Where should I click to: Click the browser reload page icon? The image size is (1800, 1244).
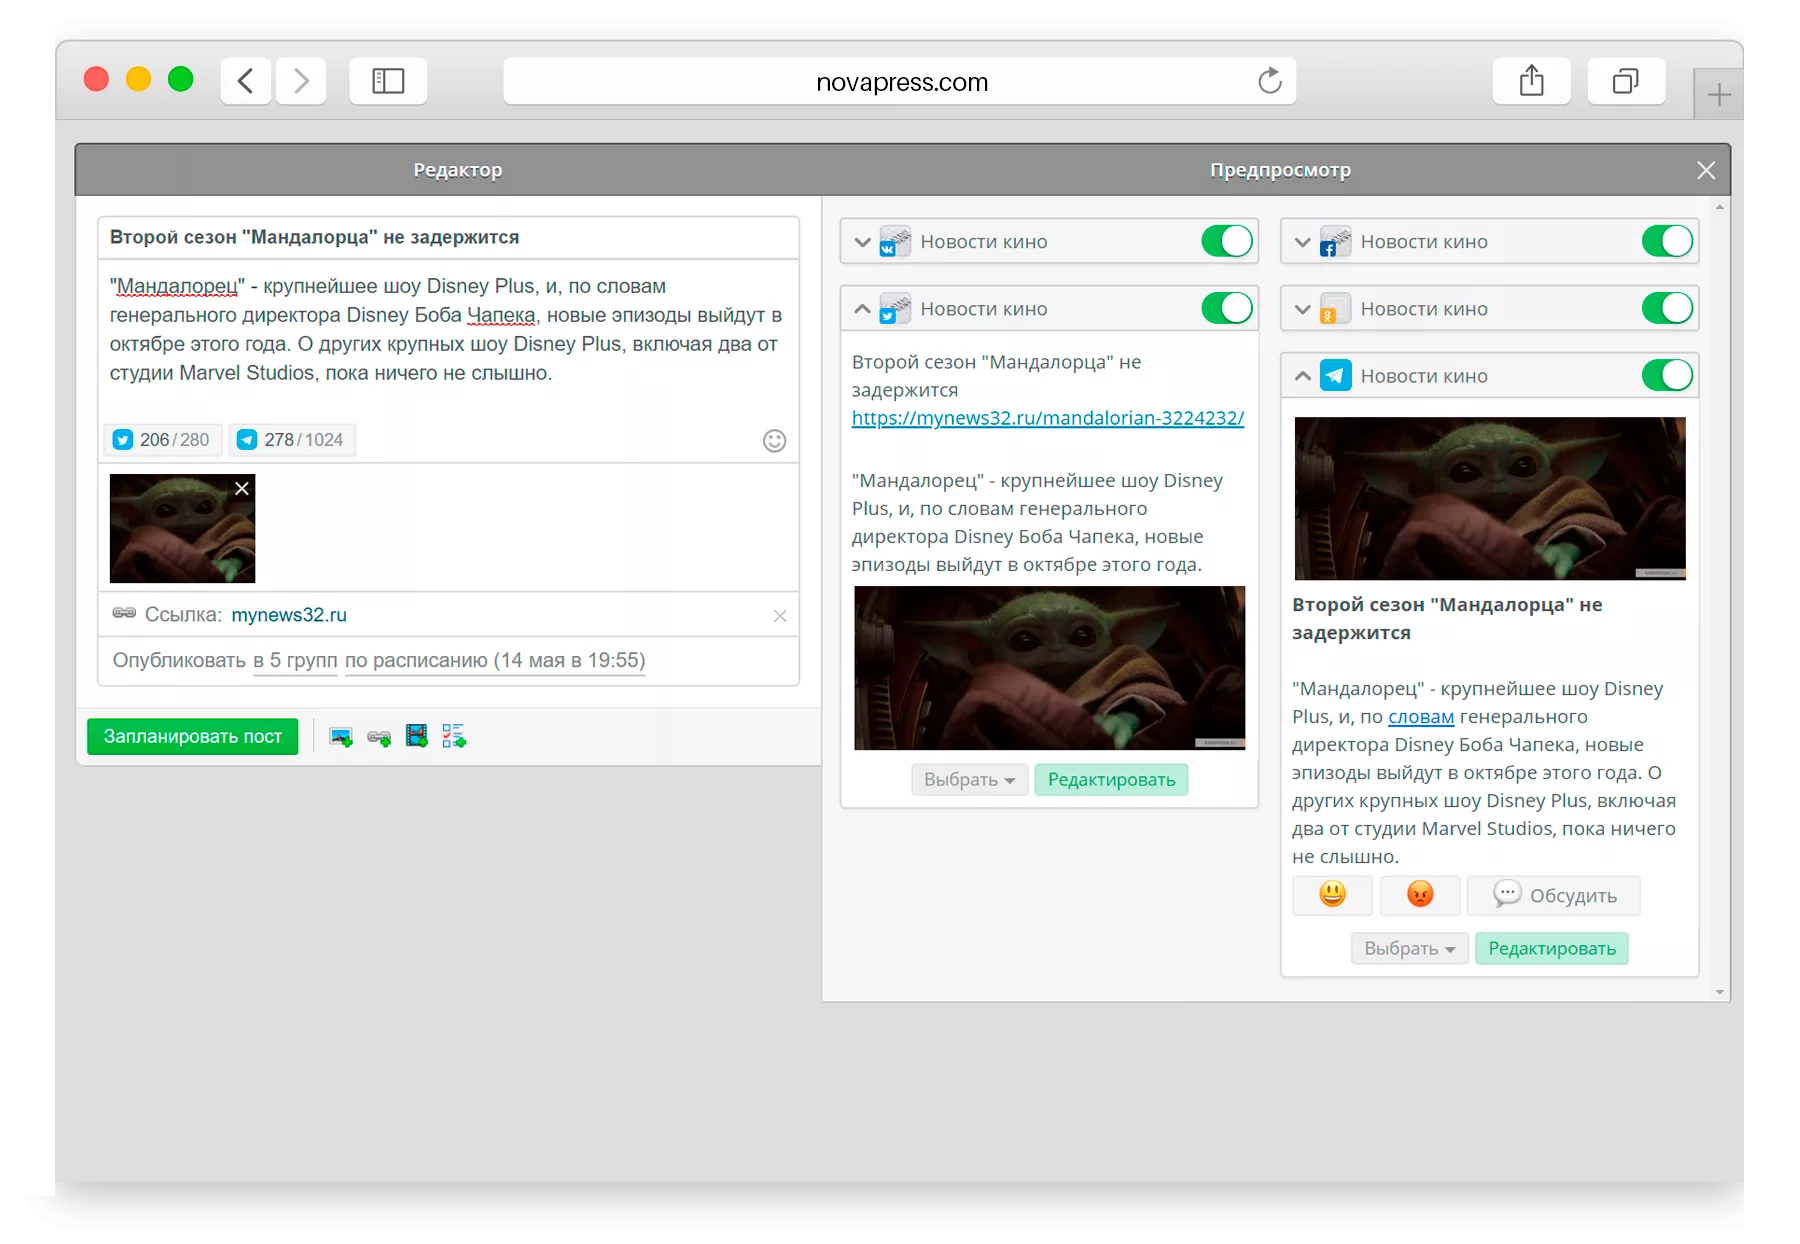[1269, 81]
